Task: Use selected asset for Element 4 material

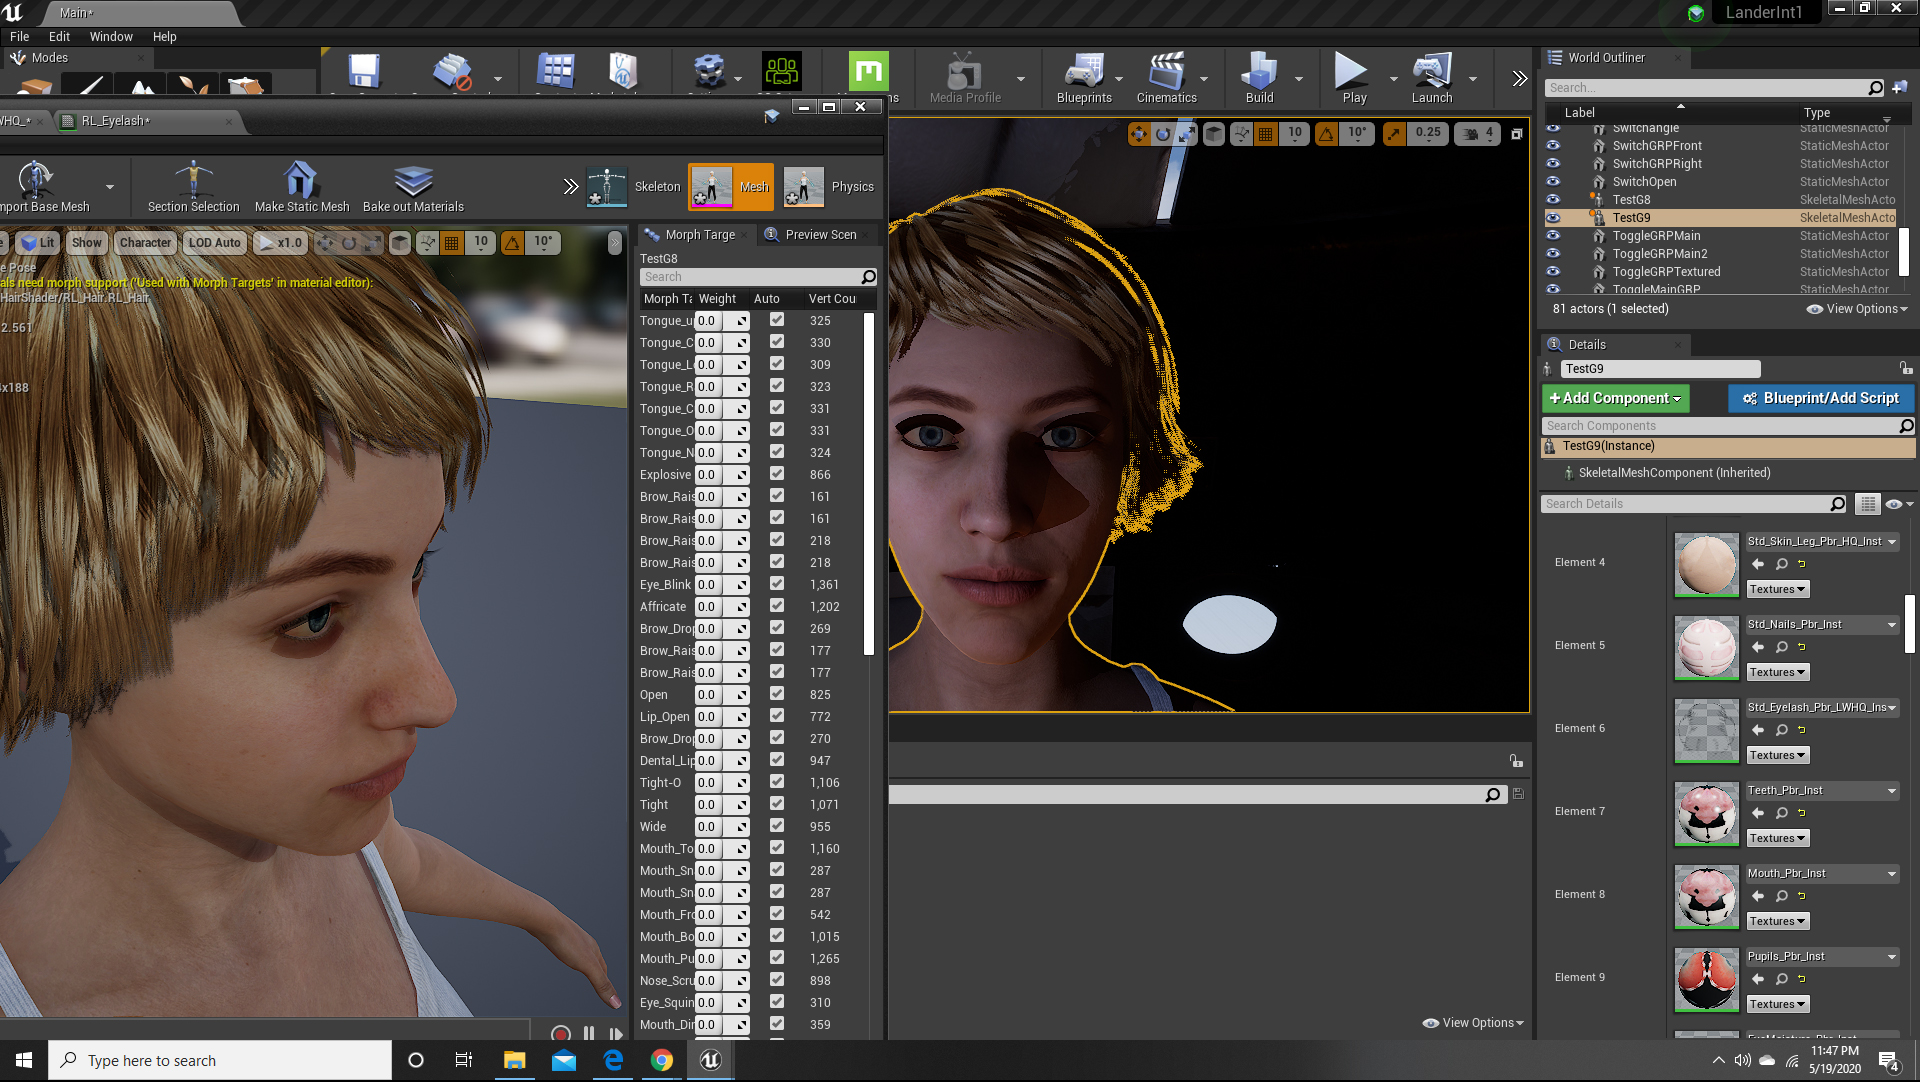Action: pos(1758,564)
